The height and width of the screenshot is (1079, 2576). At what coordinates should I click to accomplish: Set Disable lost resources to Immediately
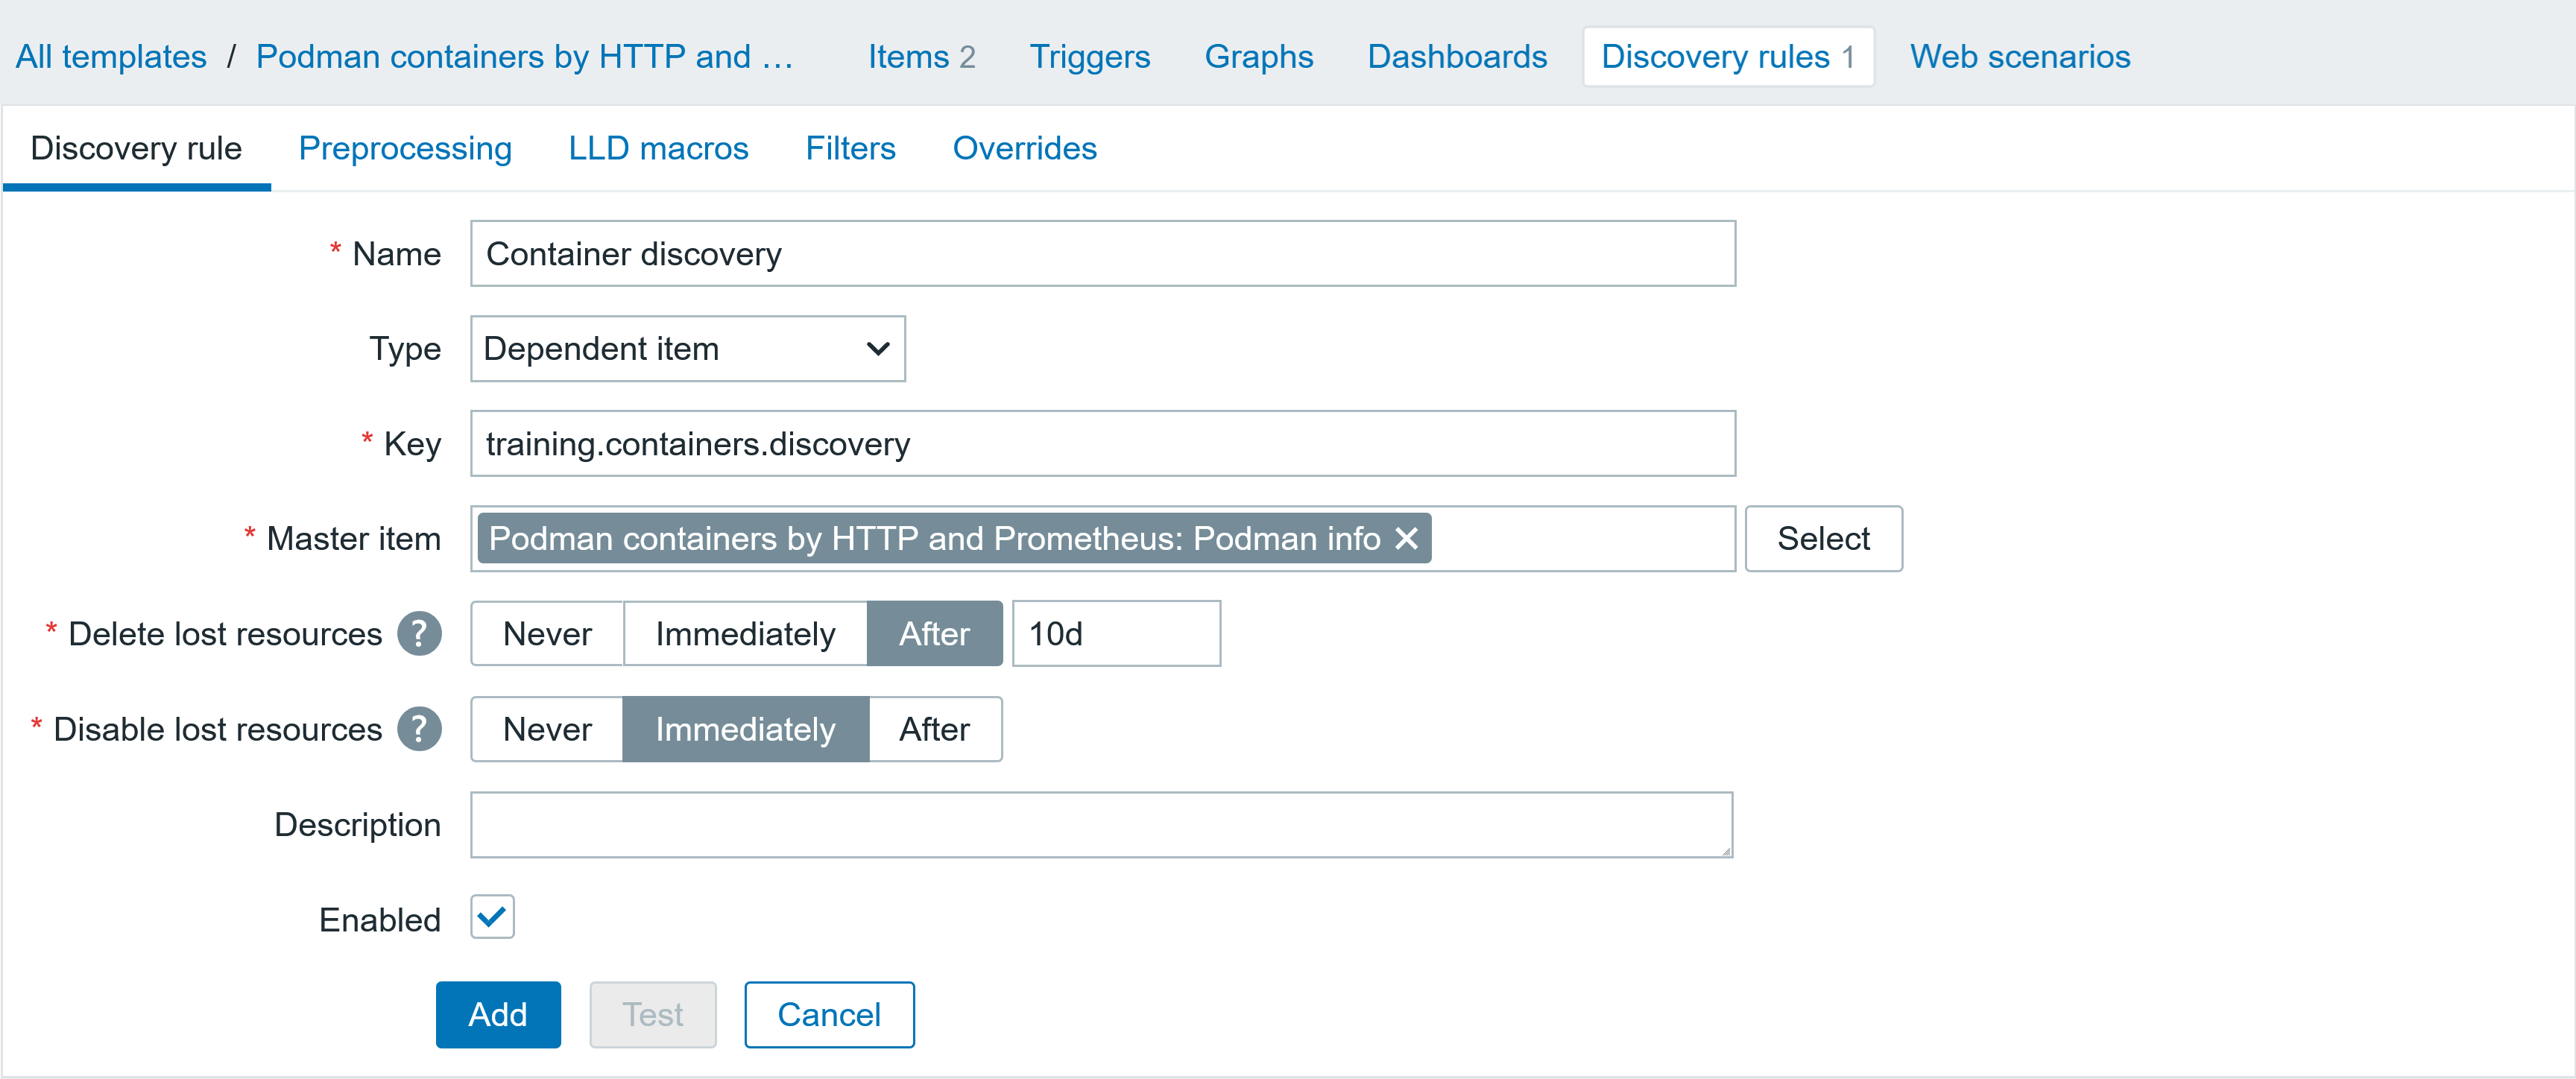click(745, 729)
